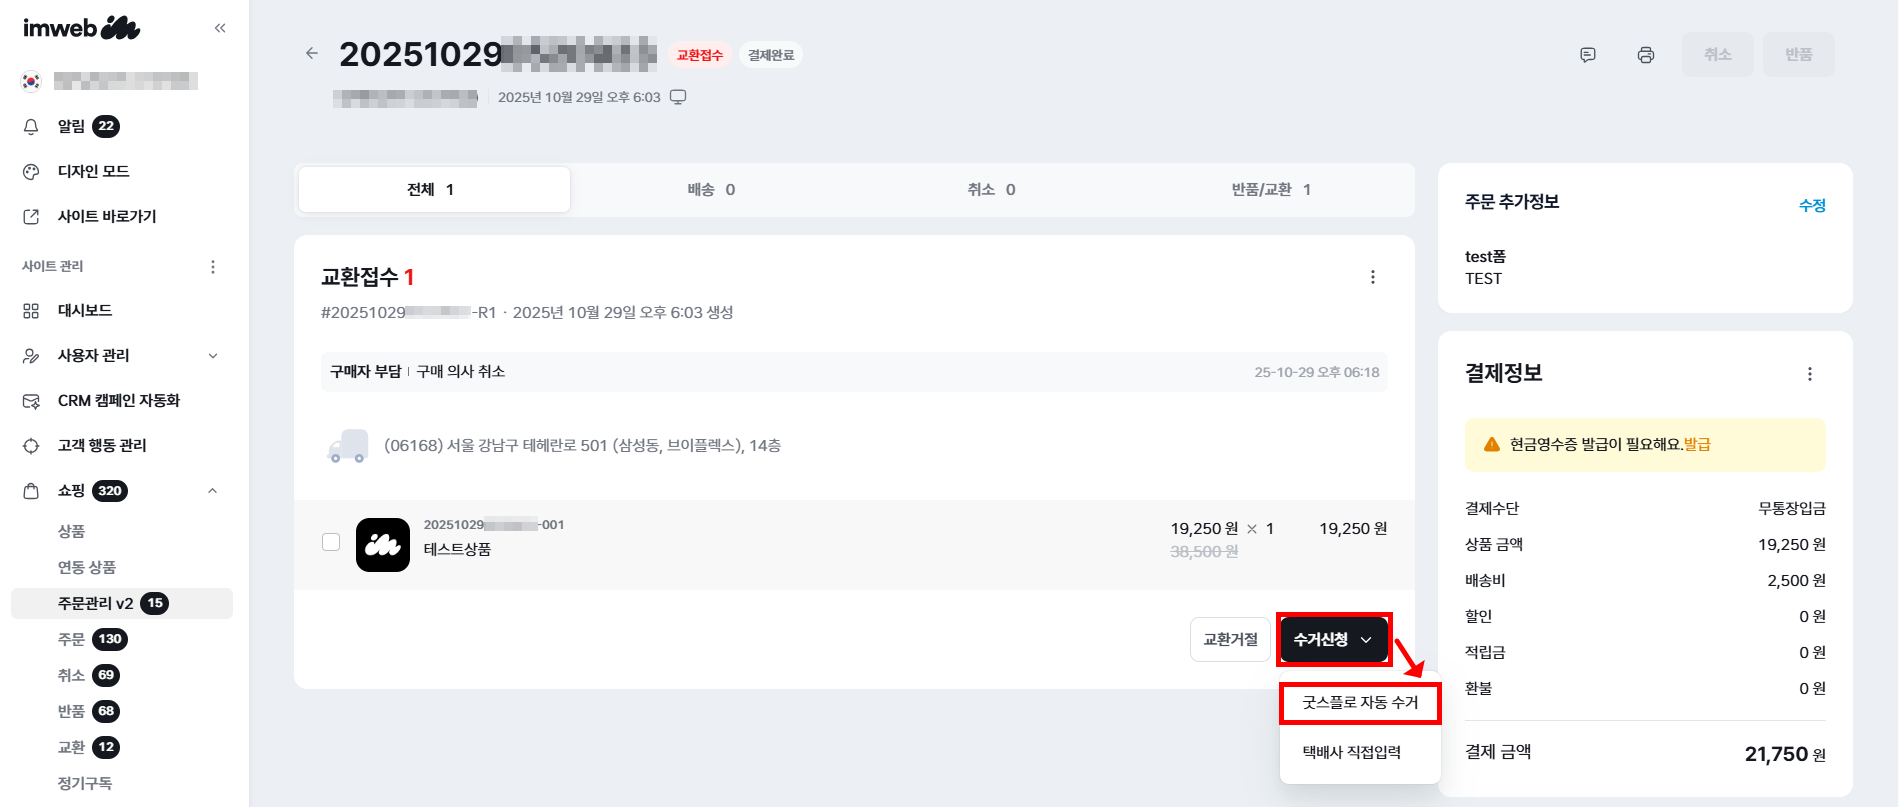Click the monitor device icon beside order date
Screen dimensions: 1899x807
(678, 97)
